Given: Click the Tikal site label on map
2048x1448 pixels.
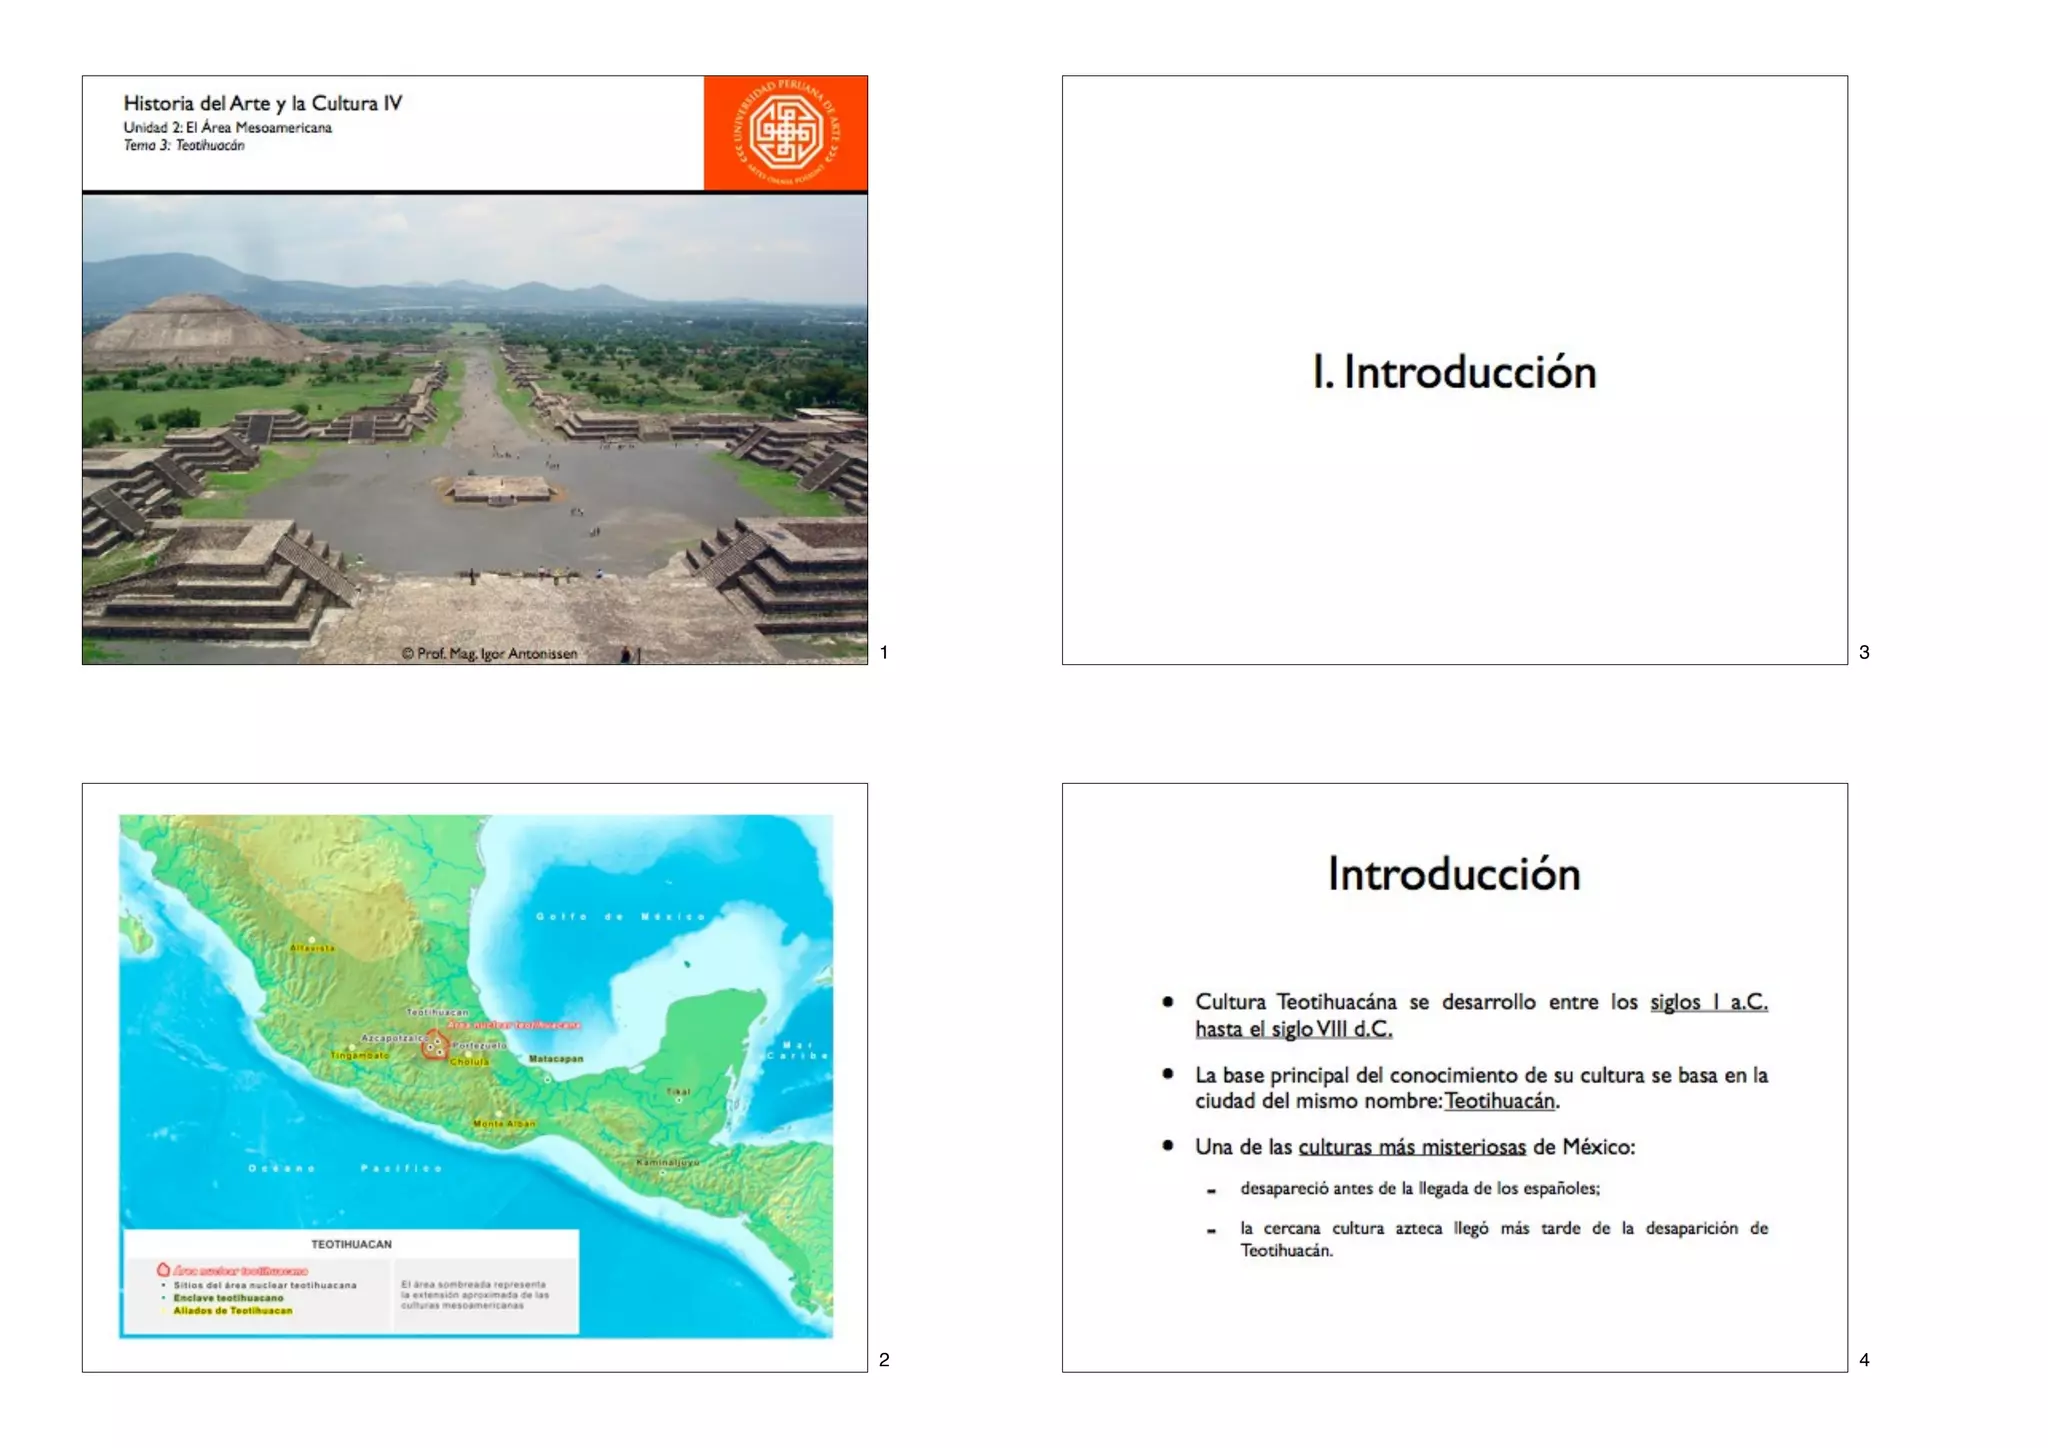Looking at the screenshot, I should (x=678, y=1091).
